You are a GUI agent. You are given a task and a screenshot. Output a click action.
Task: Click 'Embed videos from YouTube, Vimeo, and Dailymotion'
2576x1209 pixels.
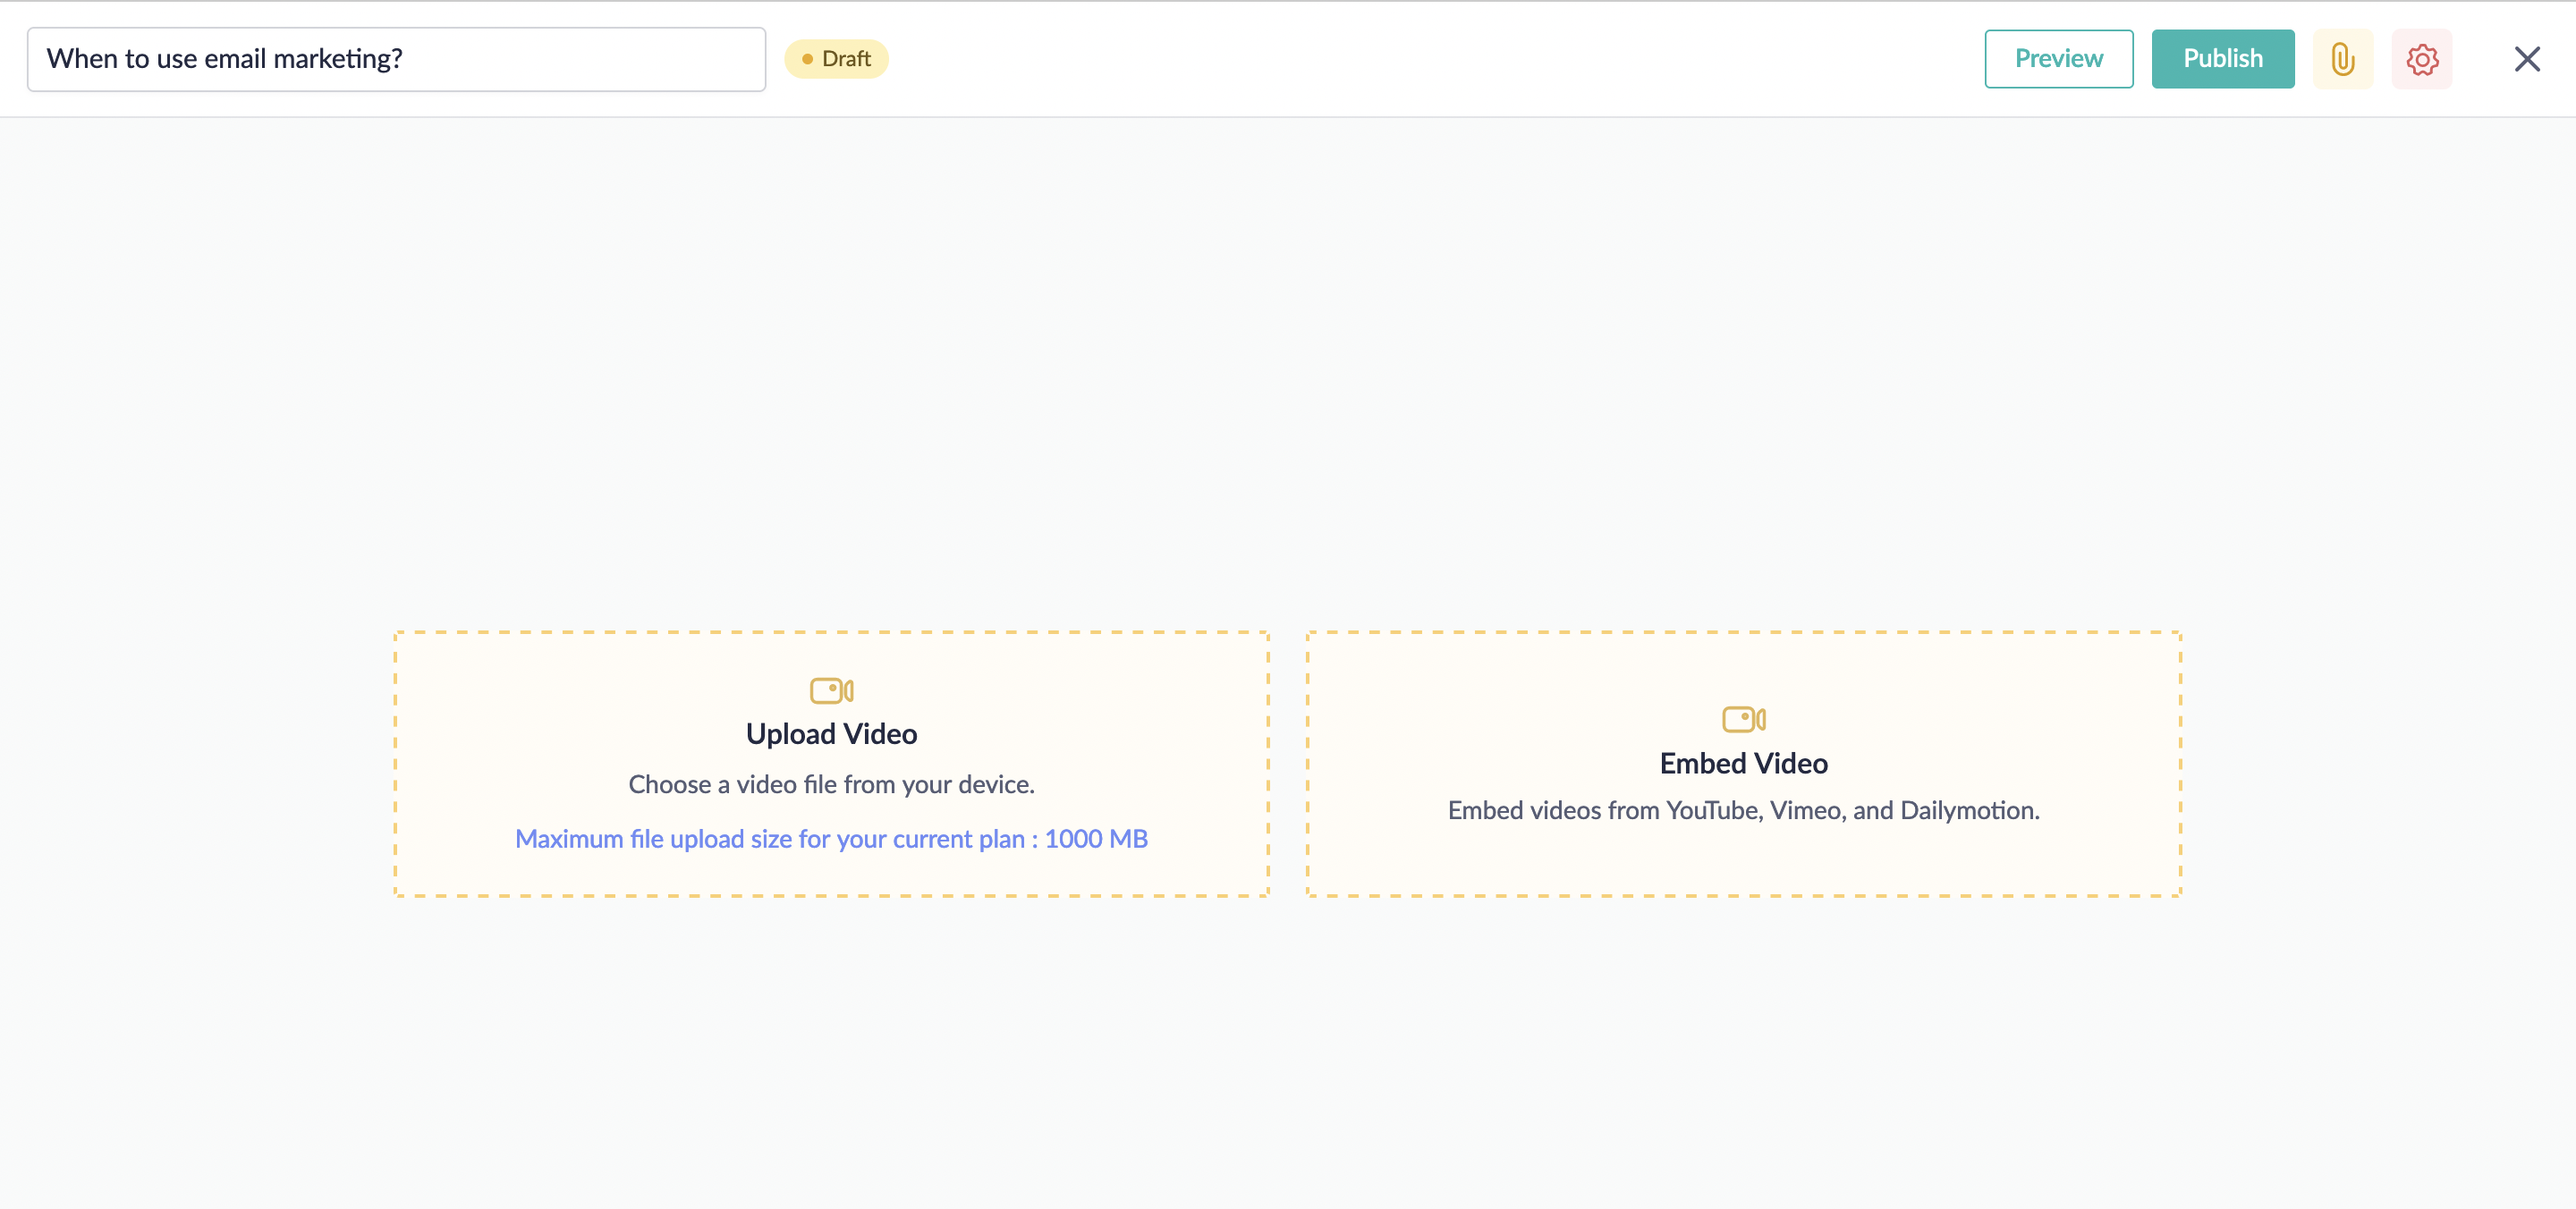click(x=1743, y=810)
